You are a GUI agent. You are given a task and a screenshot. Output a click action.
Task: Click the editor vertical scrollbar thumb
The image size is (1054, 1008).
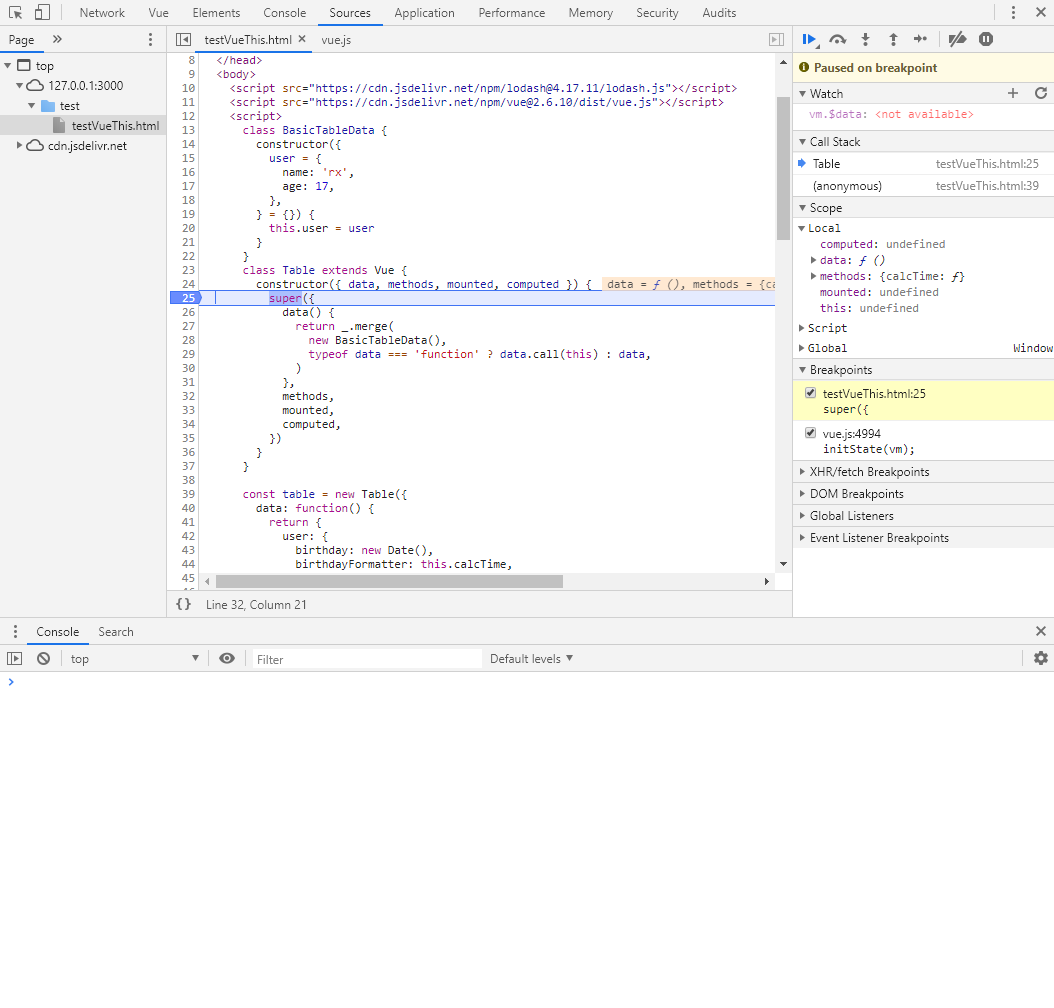783,169
